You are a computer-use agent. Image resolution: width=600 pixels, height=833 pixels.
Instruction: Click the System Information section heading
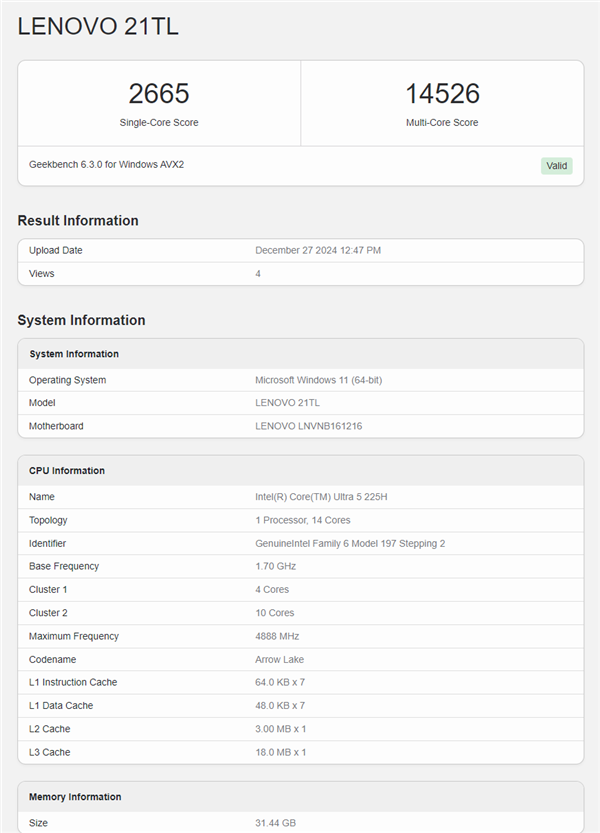(81, 320)
